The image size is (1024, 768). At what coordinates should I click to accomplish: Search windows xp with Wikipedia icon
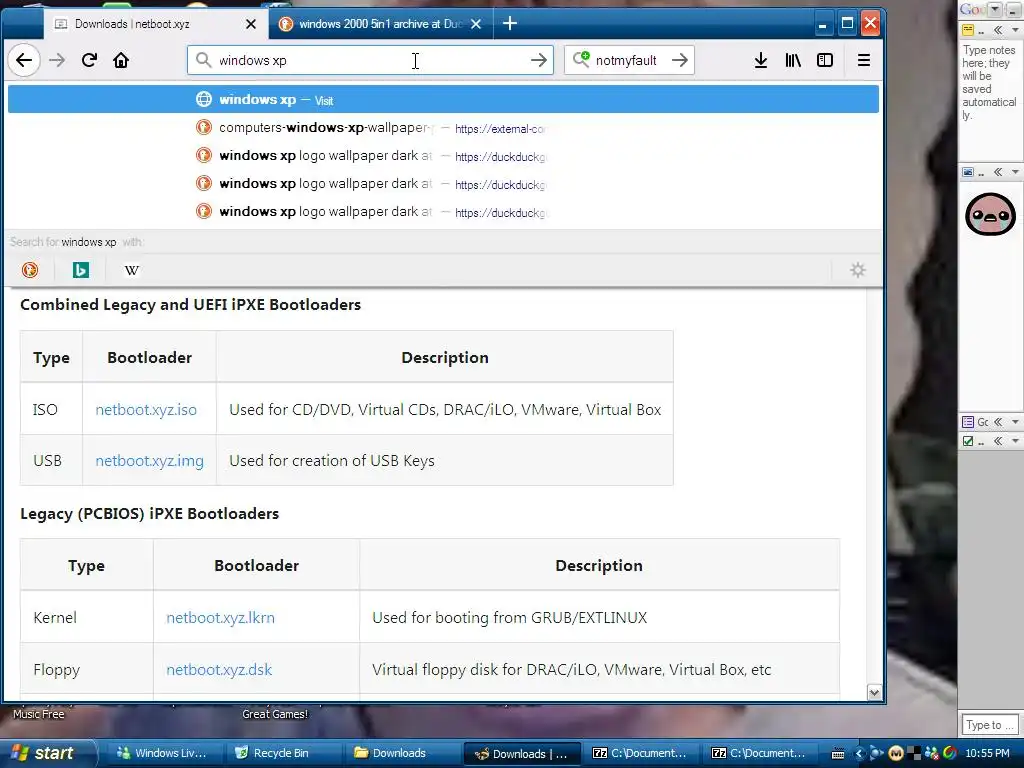(x=131, y=270)
